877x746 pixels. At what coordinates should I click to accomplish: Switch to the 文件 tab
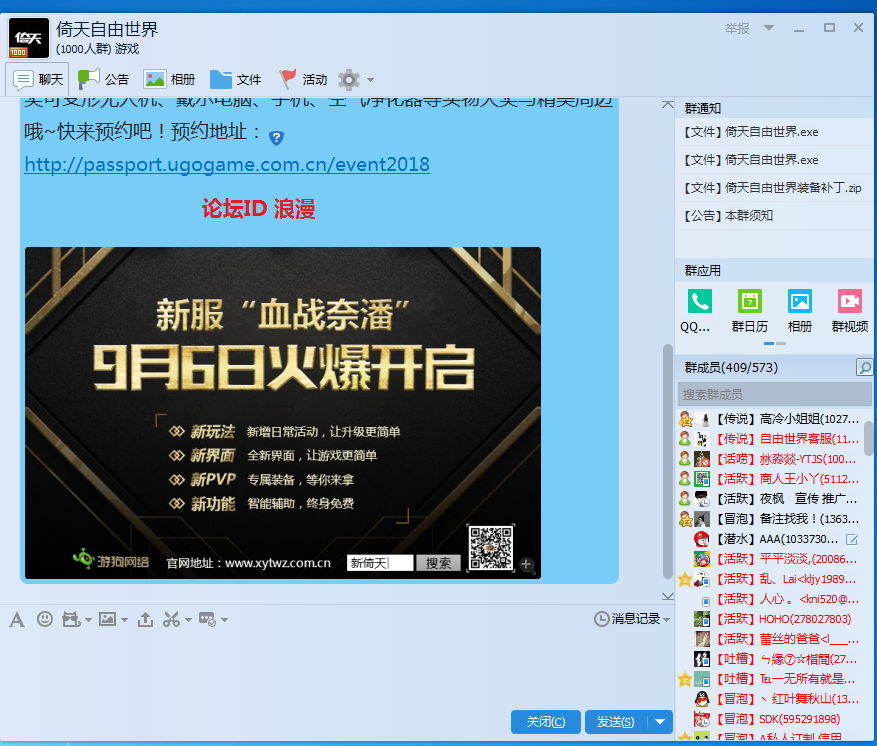point(235,79)
